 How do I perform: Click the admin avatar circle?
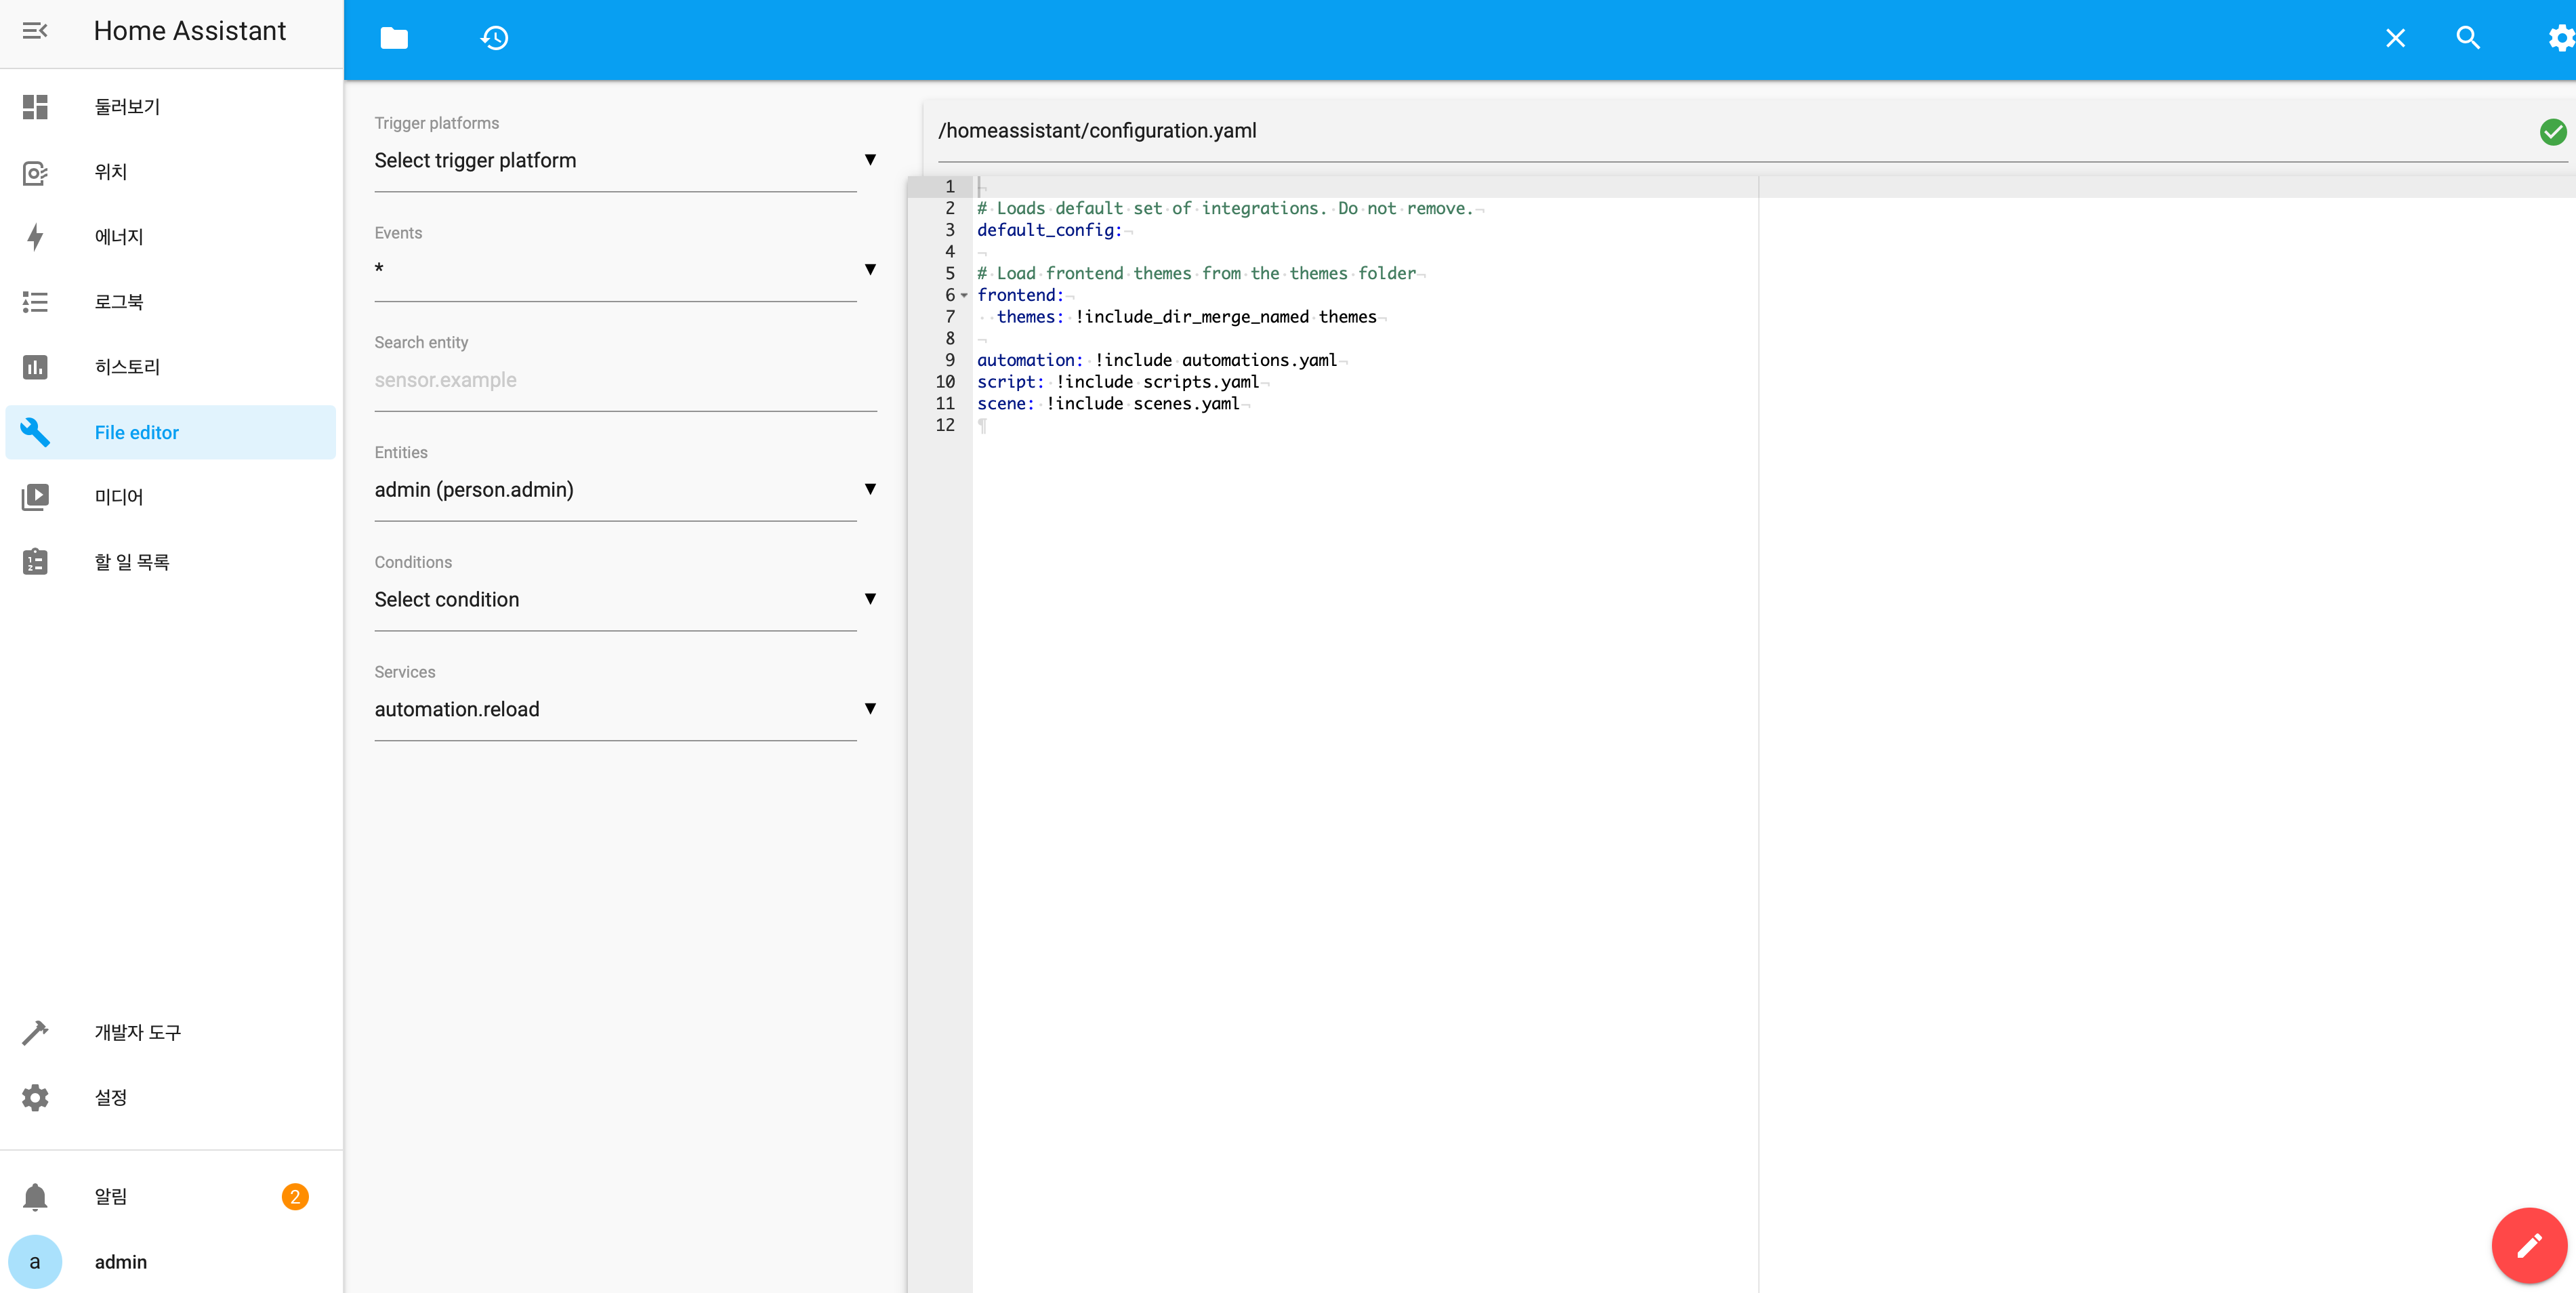point(35,1262)
